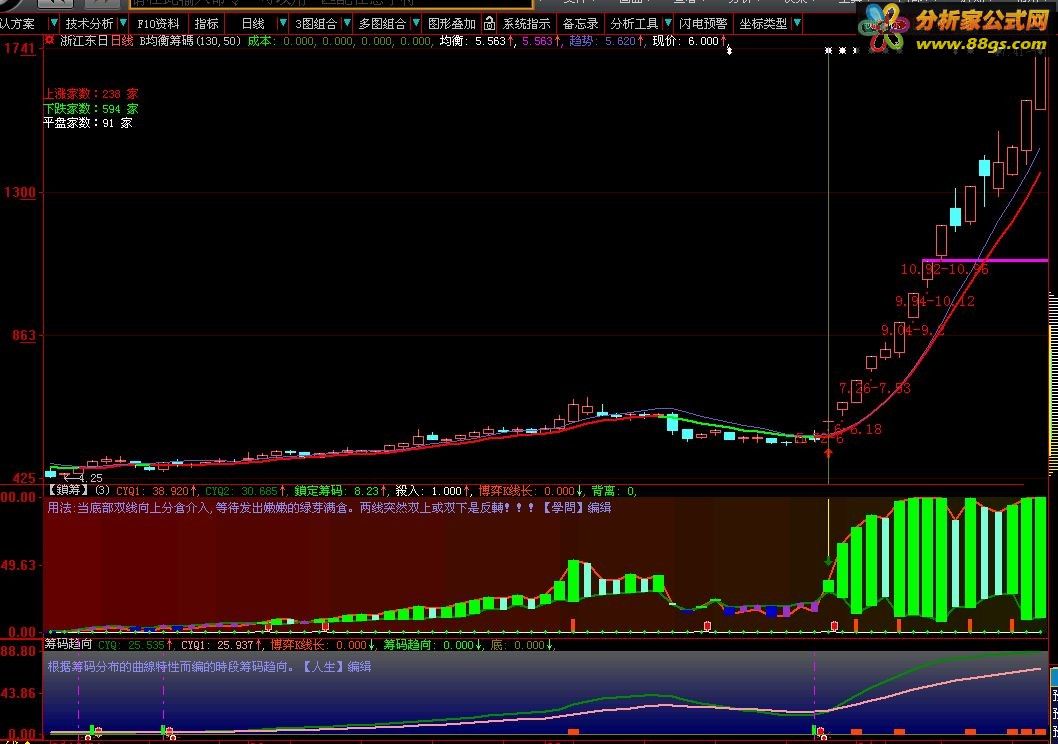Image resolution: width=1058 pixels, height=744 pixels.
Task: Click the 425 price axis label
Action: click(x=22, y=478)
